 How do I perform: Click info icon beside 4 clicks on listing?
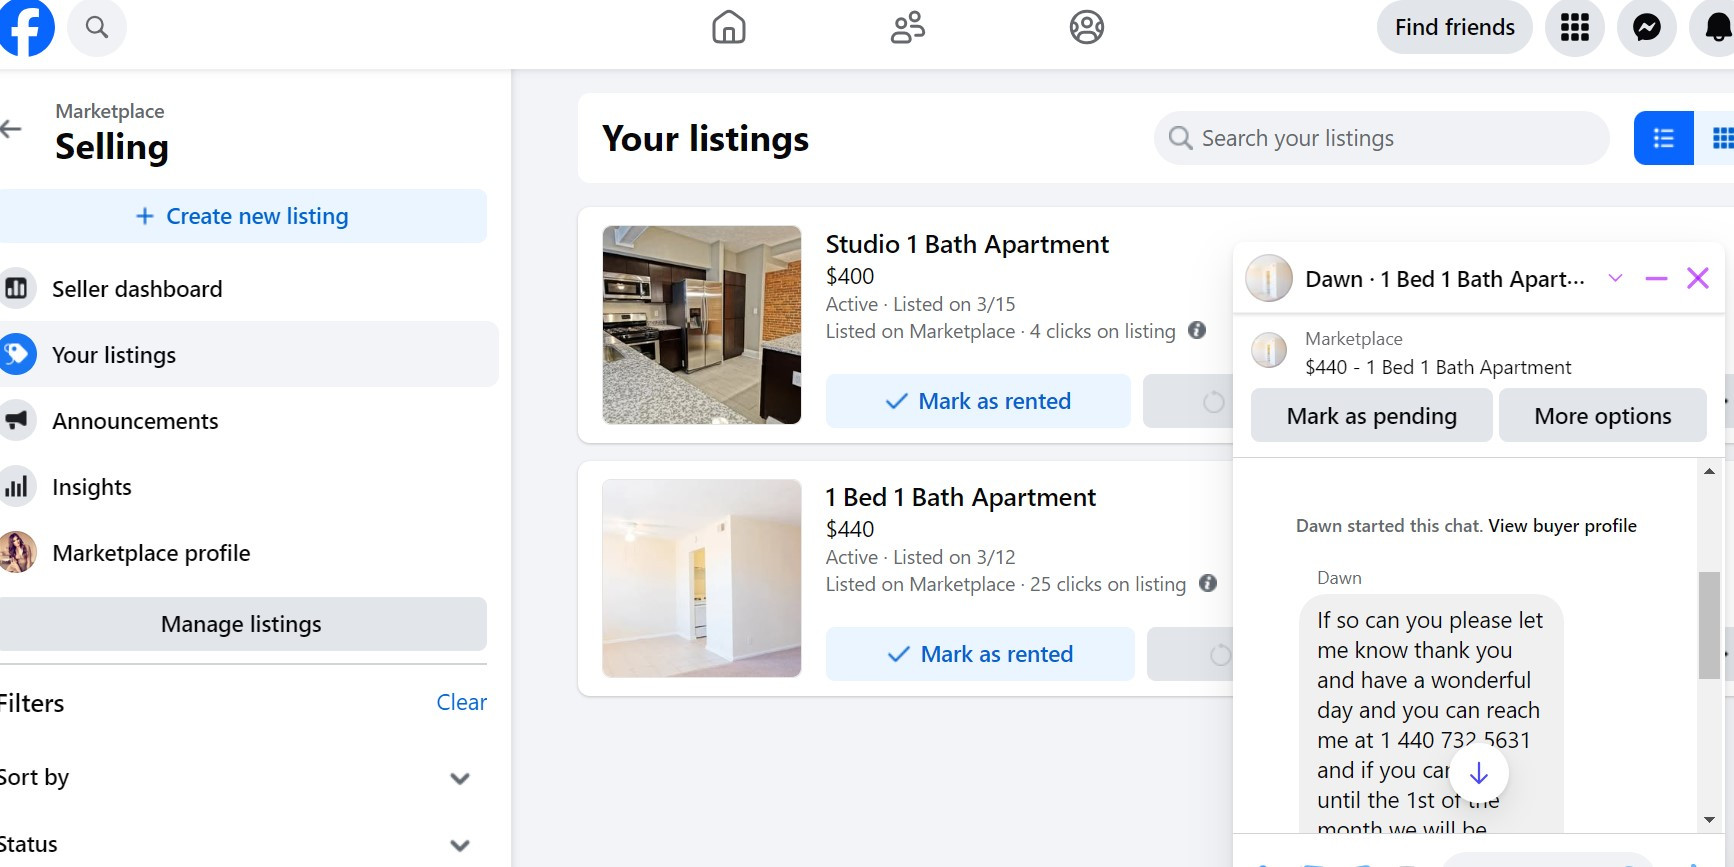[x=1197, y=330]
